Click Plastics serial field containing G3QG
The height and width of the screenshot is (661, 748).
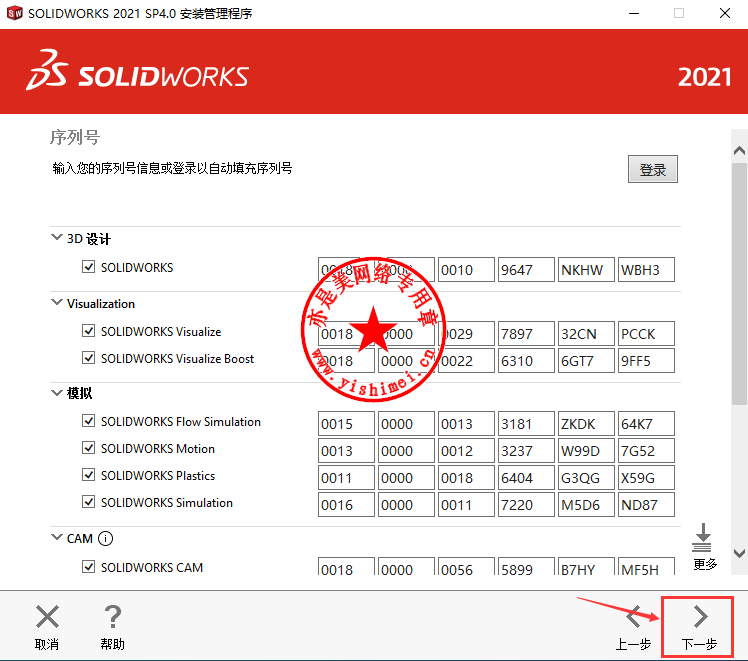[x=586, y=477]
